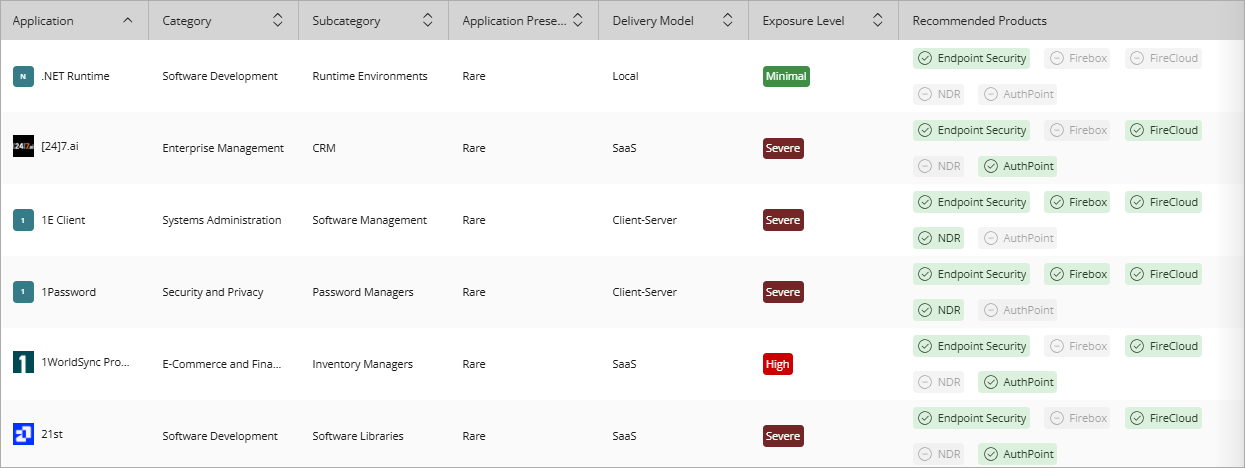Click the 1Password application icon

click(23, 292)
